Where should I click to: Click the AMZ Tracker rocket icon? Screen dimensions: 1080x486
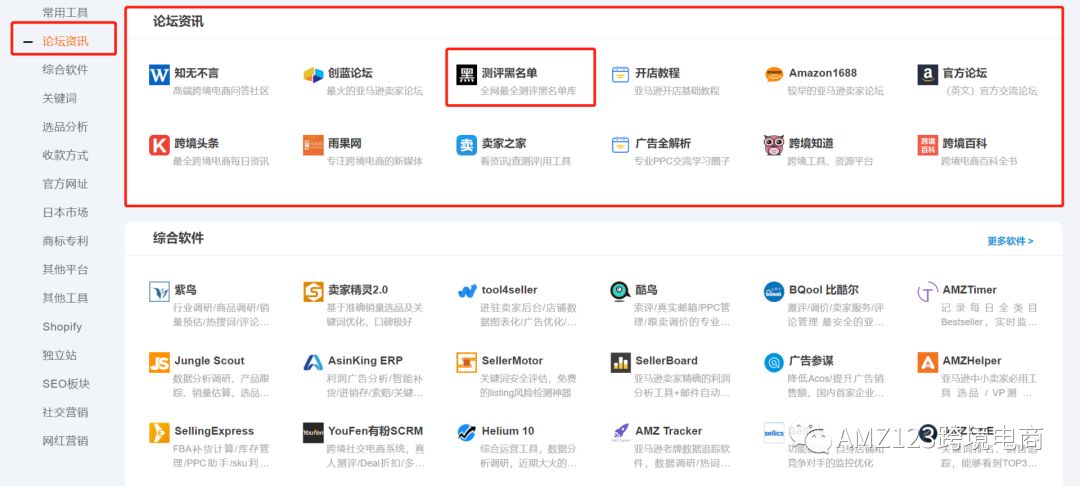click(621, 432)
